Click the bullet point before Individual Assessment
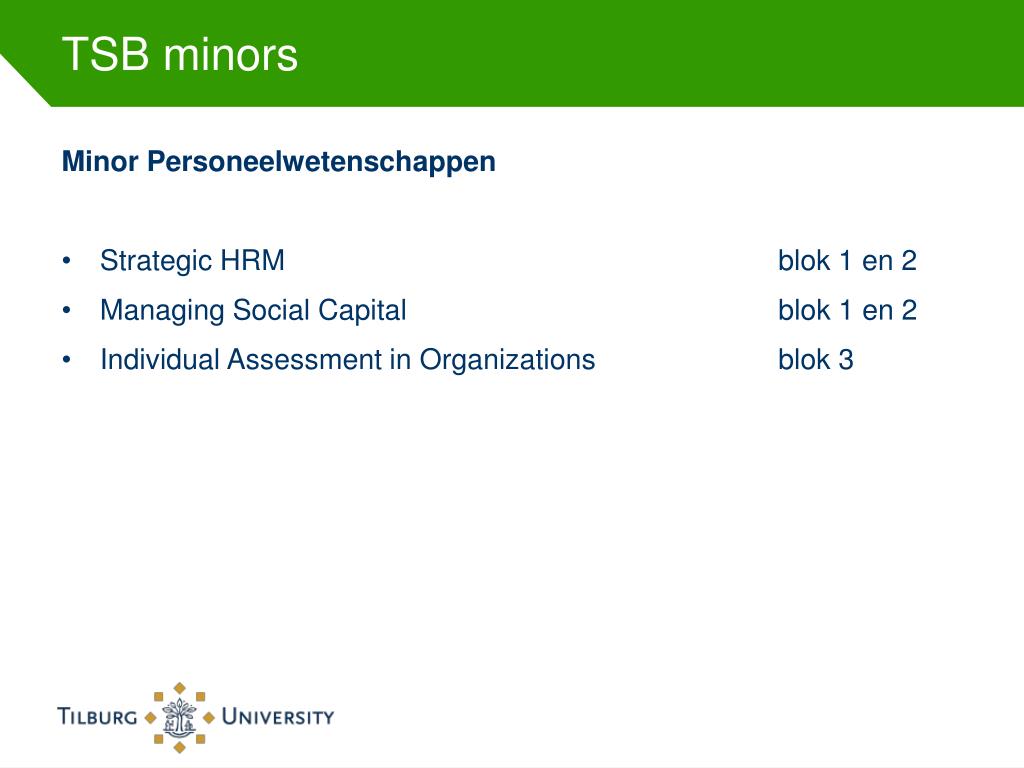This screenshot has height=768, width=1024. pyautogui.click(x=67, y=360)
